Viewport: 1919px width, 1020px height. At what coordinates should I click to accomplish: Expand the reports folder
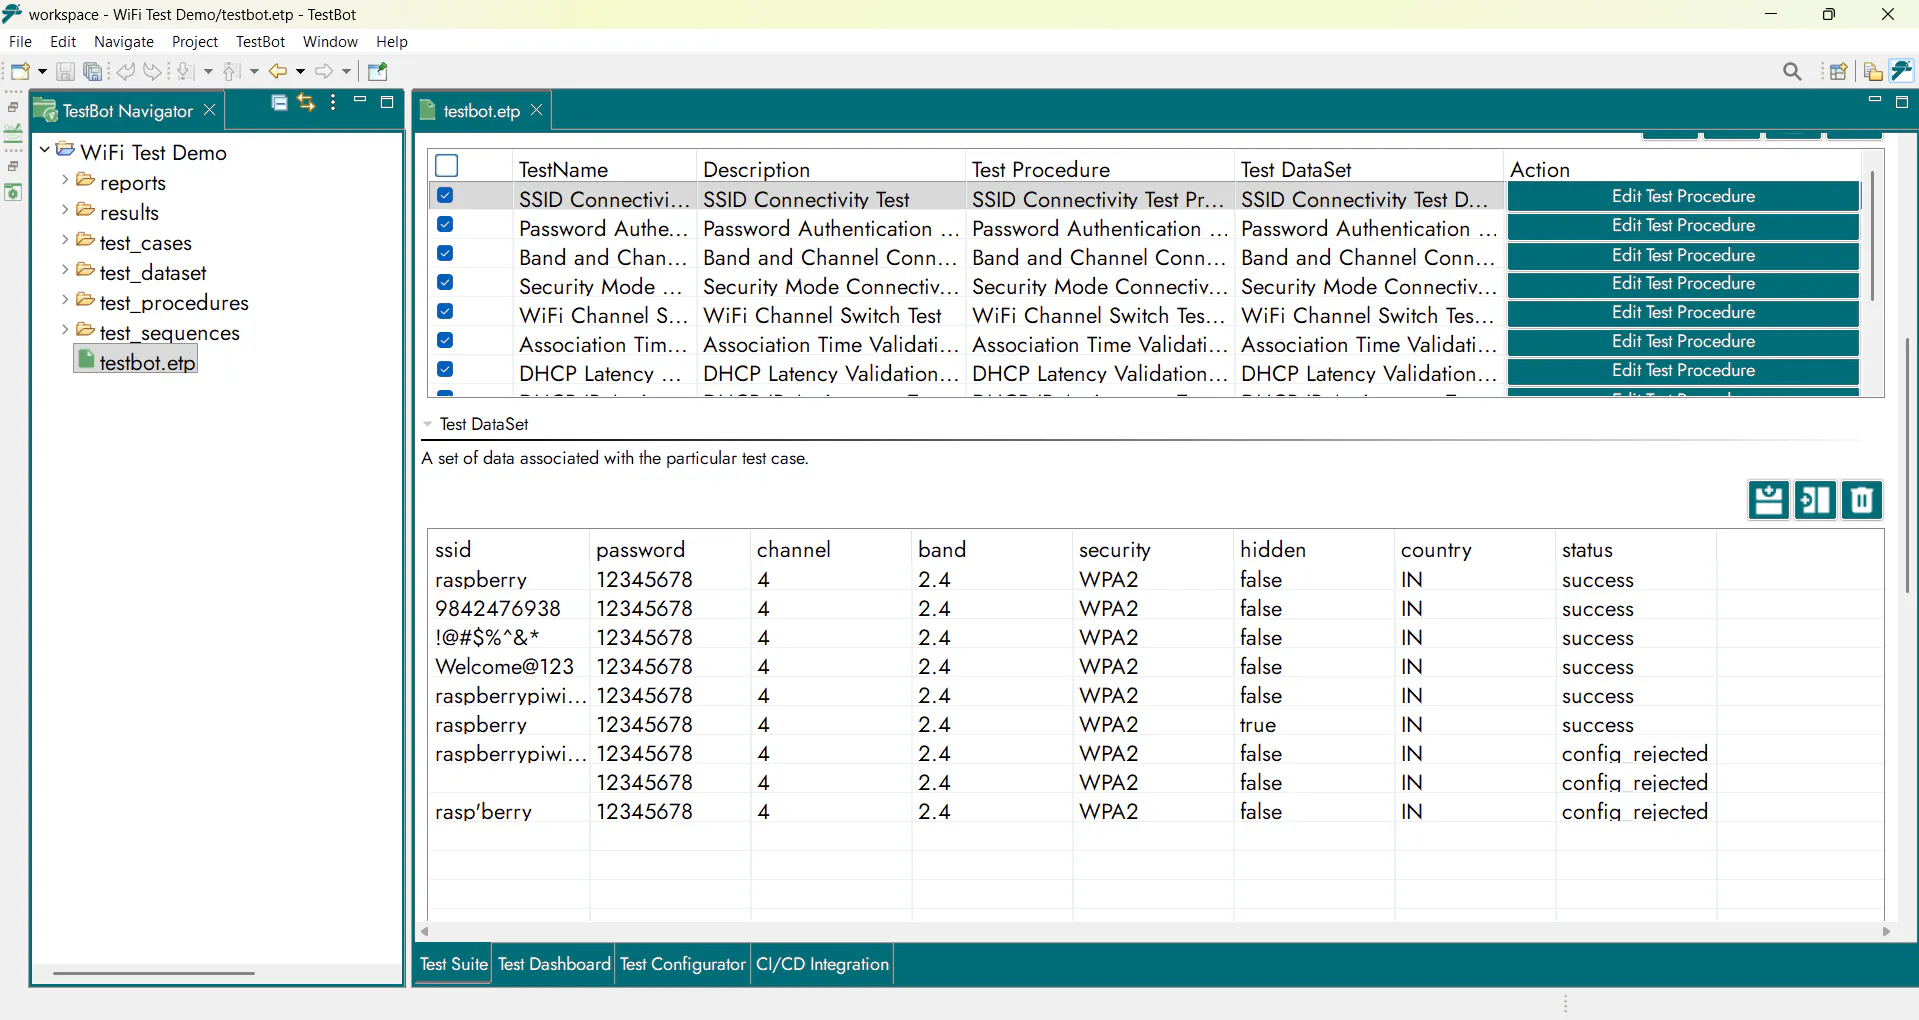[x=65, y=180]
